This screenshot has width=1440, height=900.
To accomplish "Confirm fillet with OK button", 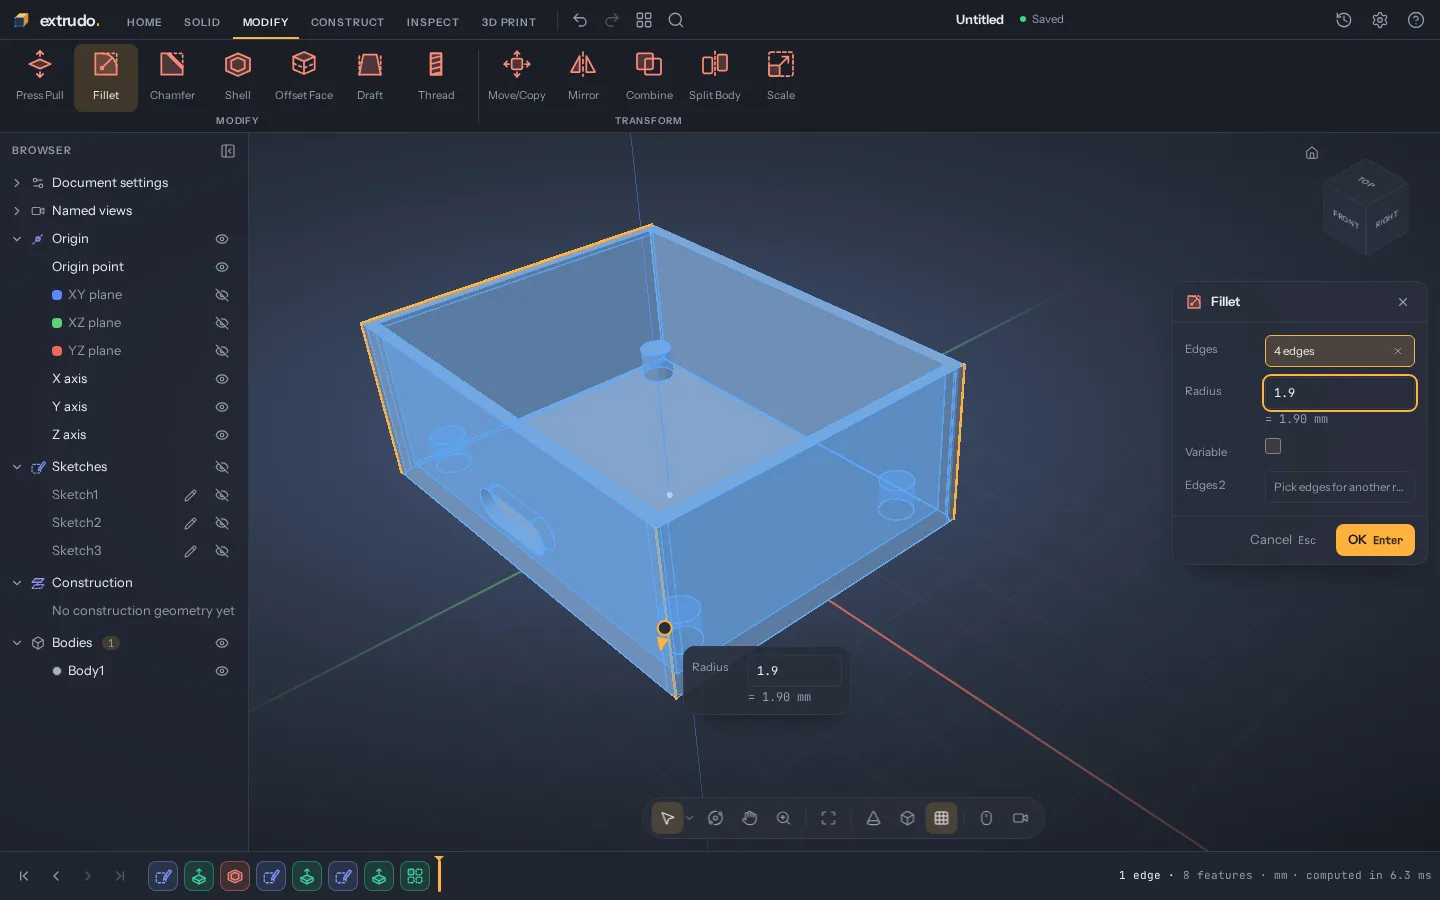I will (1375, 540).
